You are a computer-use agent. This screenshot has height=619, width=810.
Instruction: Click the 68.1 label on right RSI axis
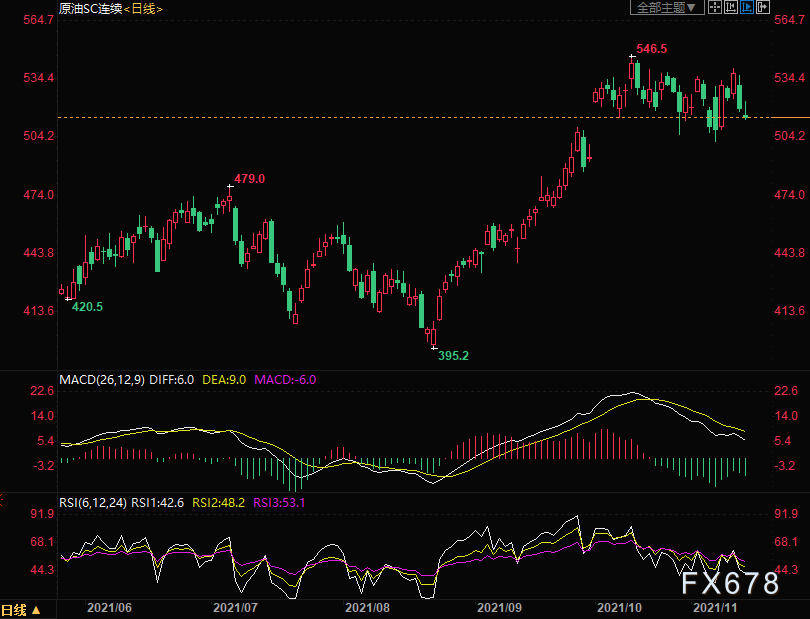pos(786,542)
